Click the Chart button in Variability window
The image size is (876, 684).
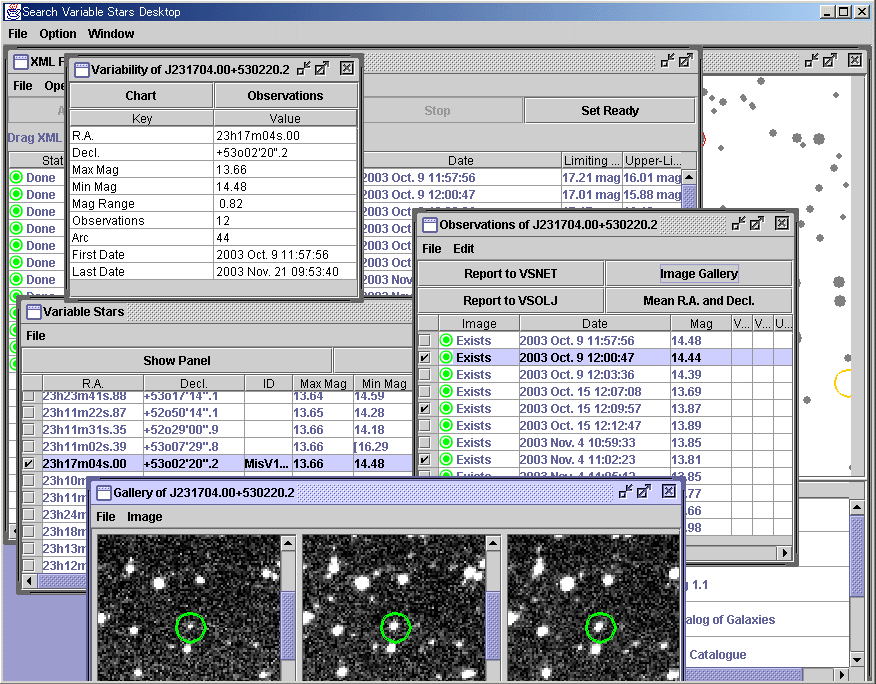coord(141,96)
